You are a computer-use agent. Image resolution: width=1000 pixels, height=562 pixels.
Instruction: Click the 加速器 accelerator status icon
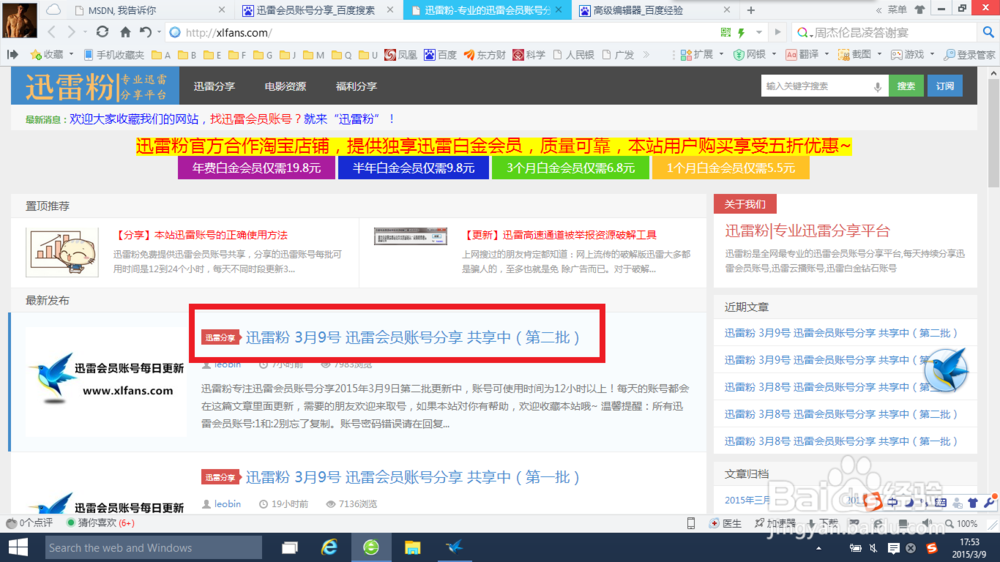coord(775,524)
